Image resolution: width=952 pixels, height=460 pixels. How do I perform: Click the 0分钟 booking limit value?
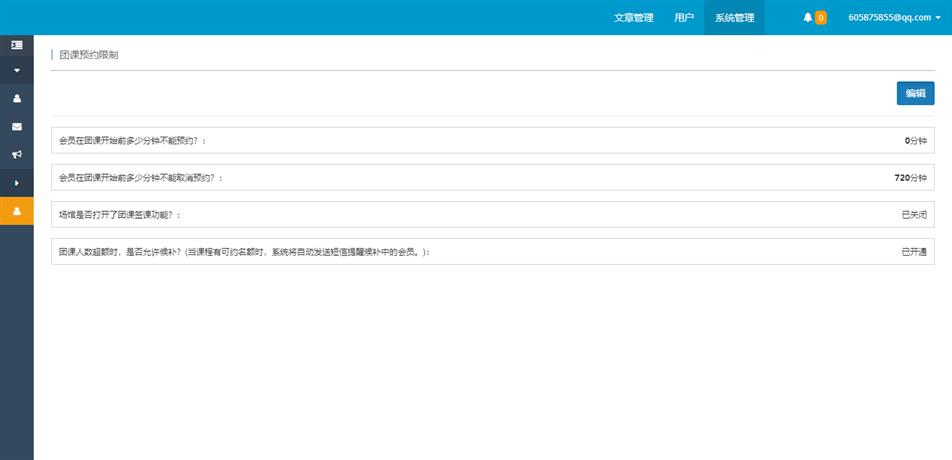click(x=915, y=141)
